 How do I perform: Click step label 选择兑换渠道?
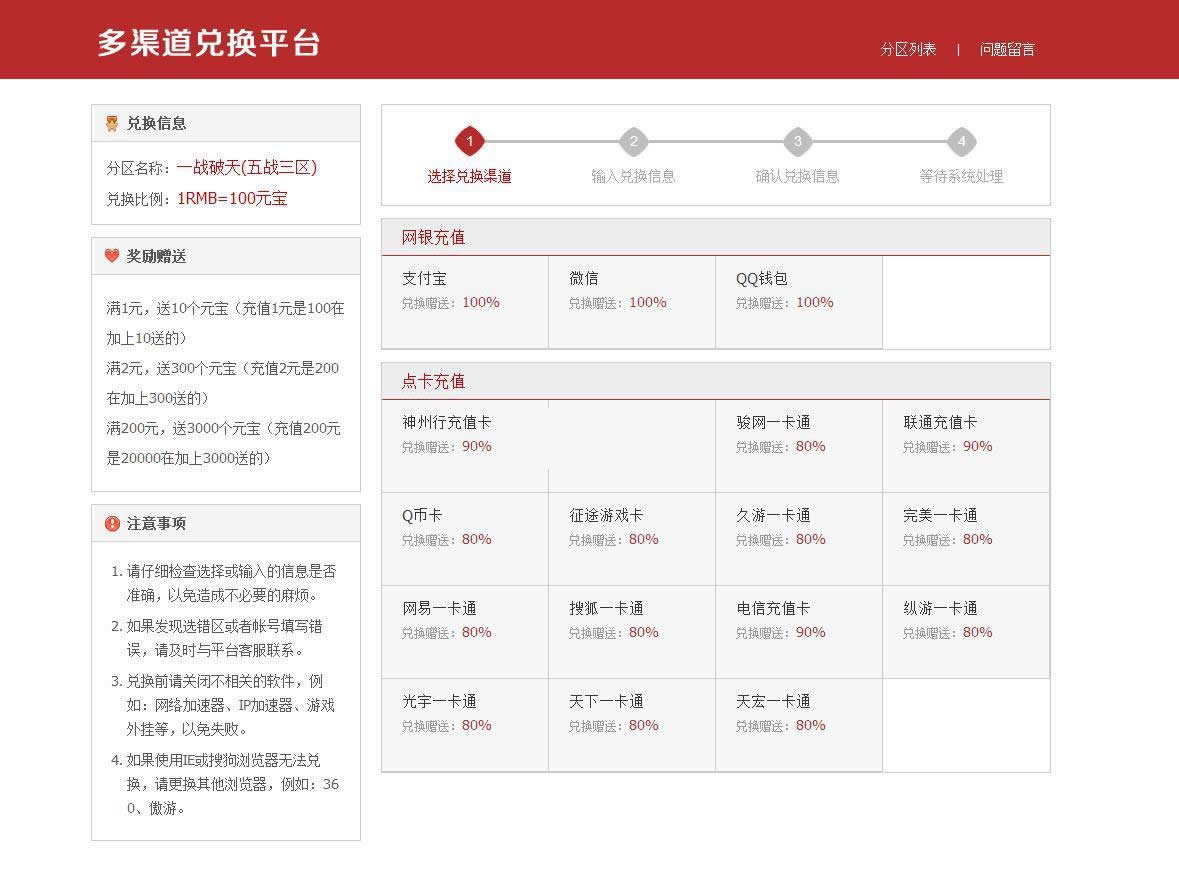tap(470, 177)
